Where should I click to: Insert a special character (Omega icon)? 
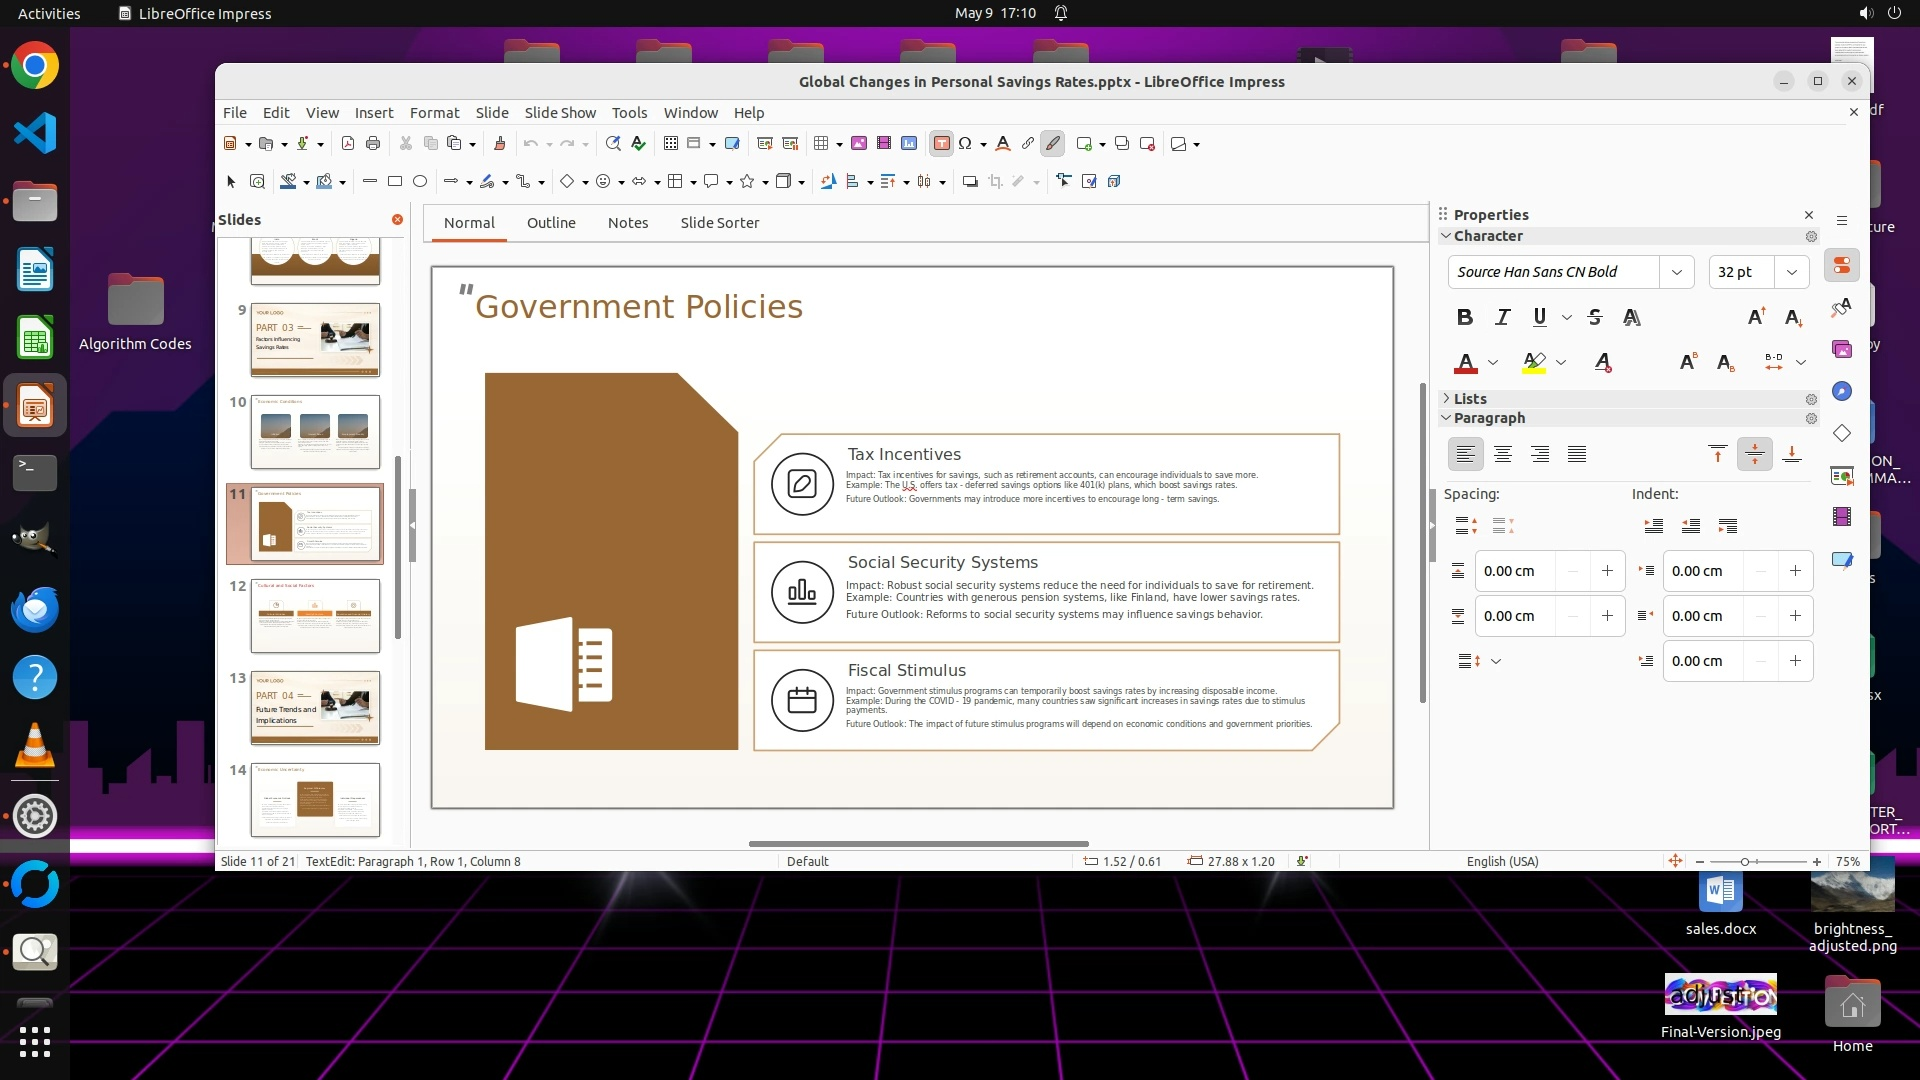coord(965,144)
